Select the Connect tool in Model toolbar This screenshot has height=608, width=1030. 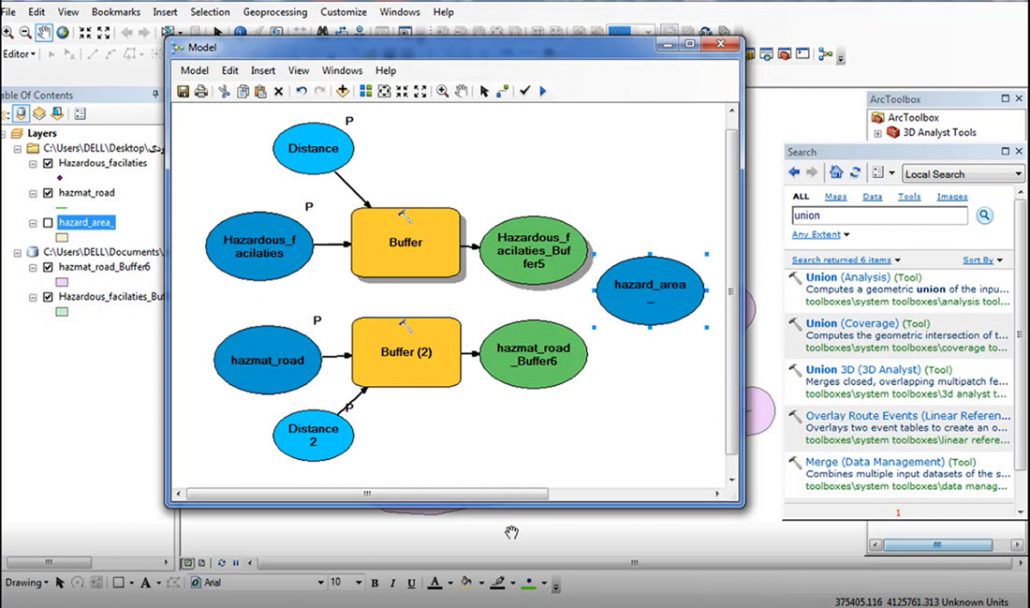[502, 91]
